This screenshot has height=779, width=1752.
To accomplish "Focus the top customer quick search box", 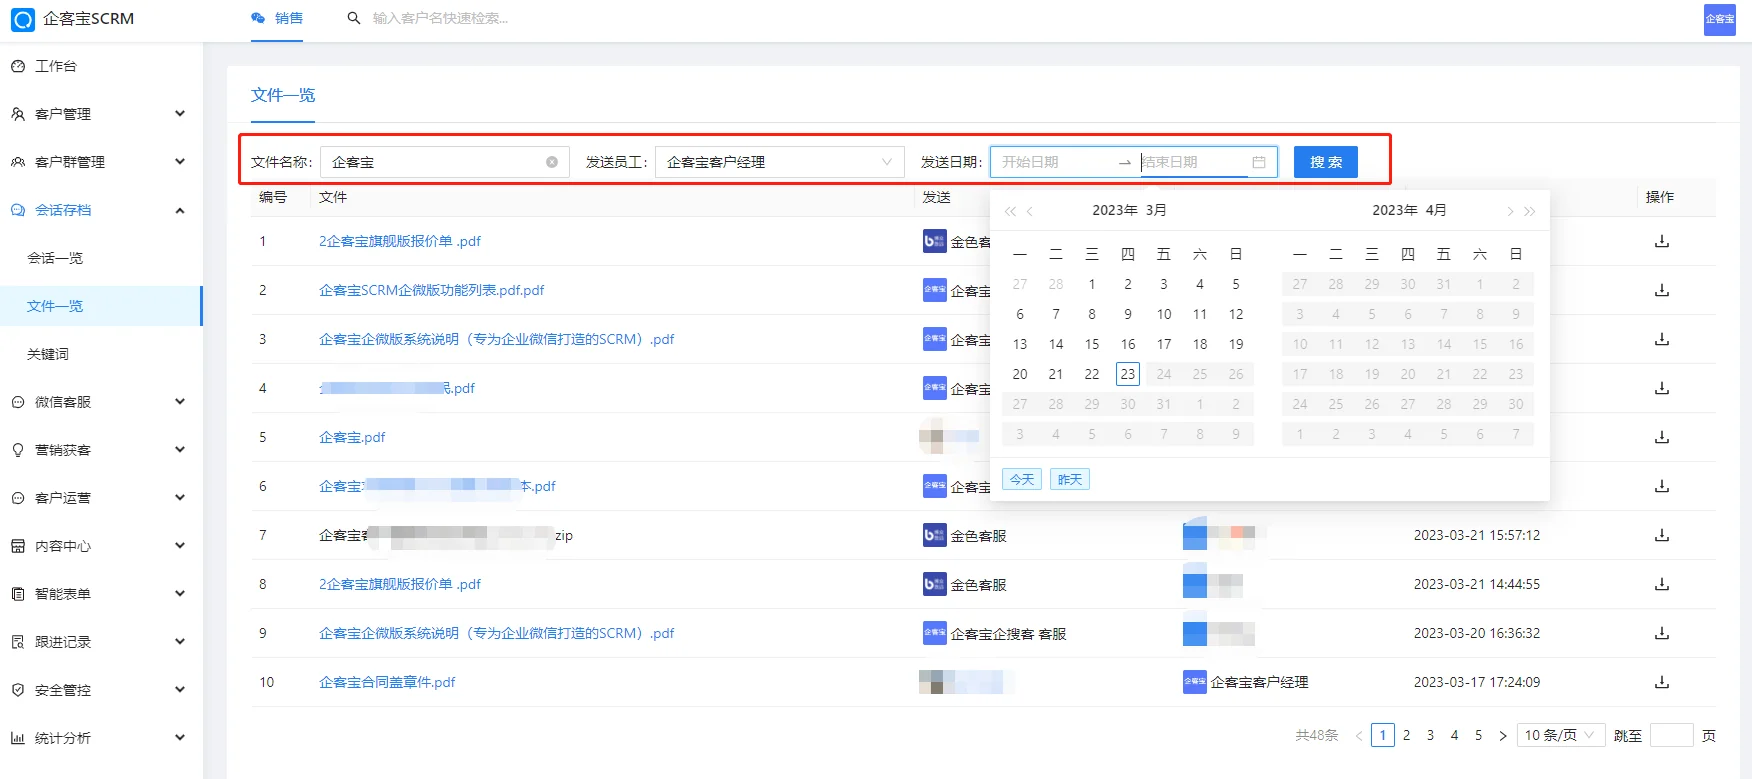I will [440, 18].
